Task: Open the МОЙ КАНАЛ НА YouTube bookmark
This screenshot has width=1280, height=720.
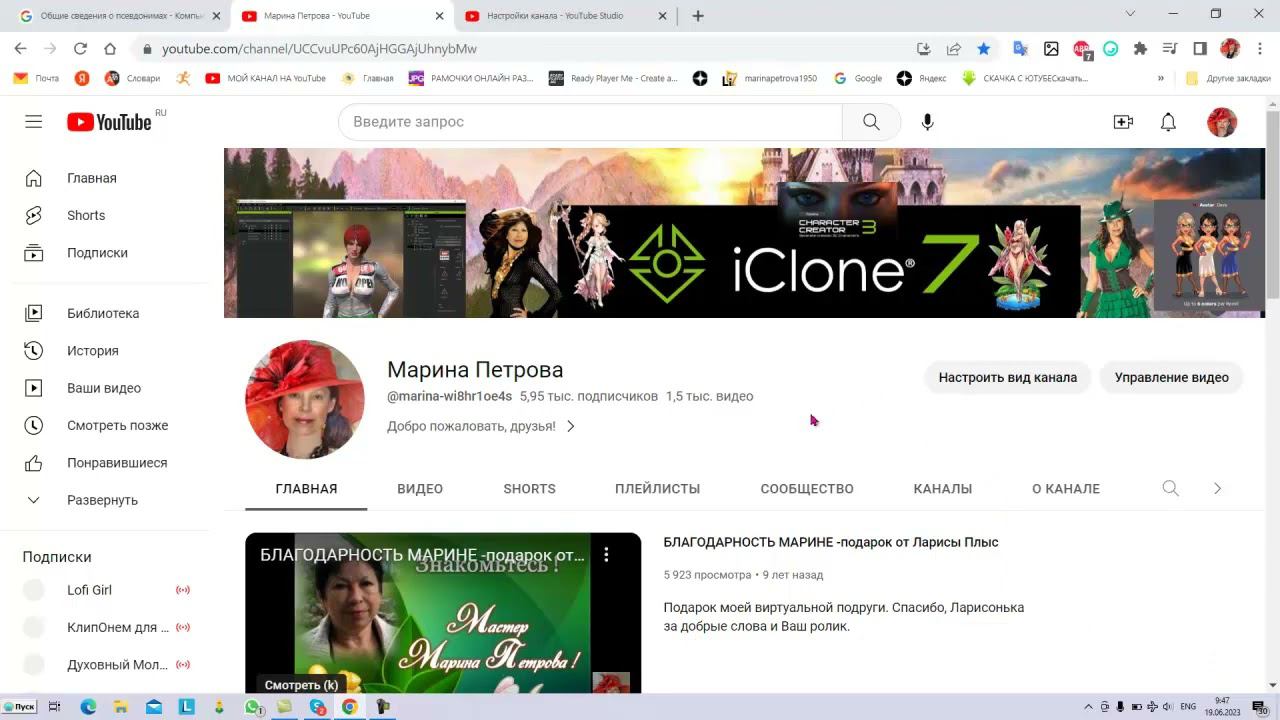Action: pyautogui.click(x=266, y=78)
